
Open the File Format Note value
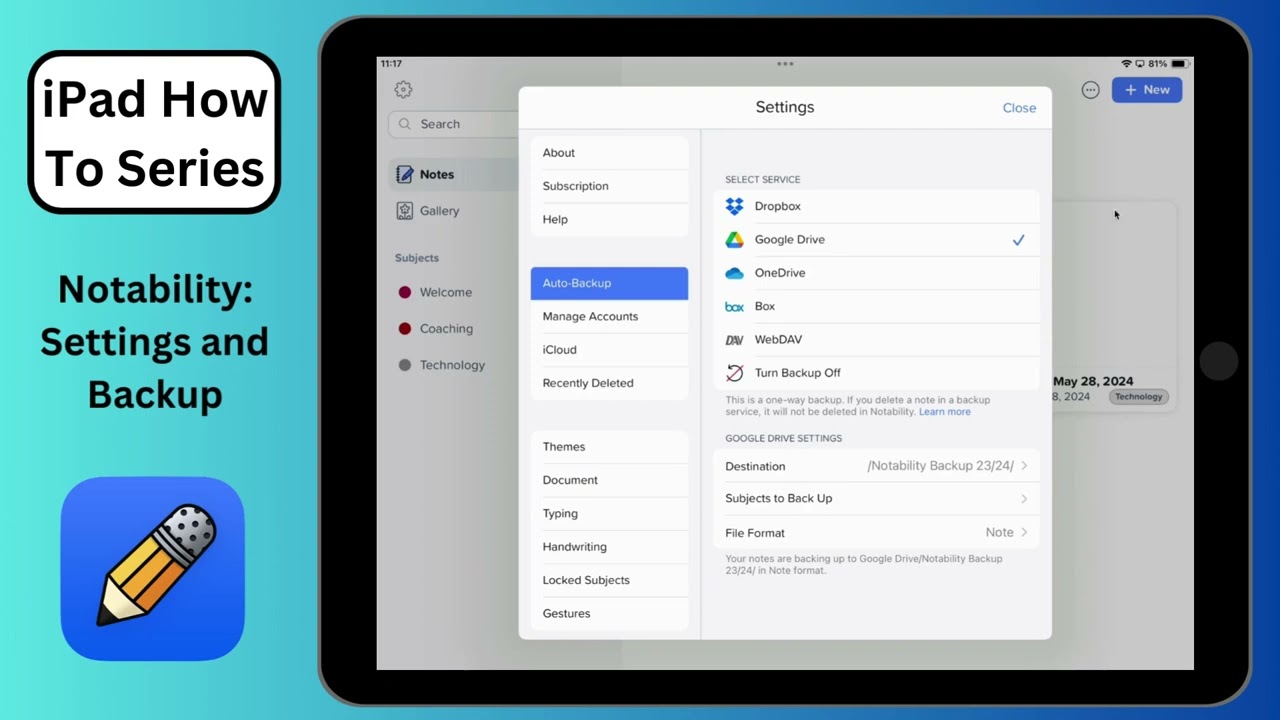[x=999, y=533]
